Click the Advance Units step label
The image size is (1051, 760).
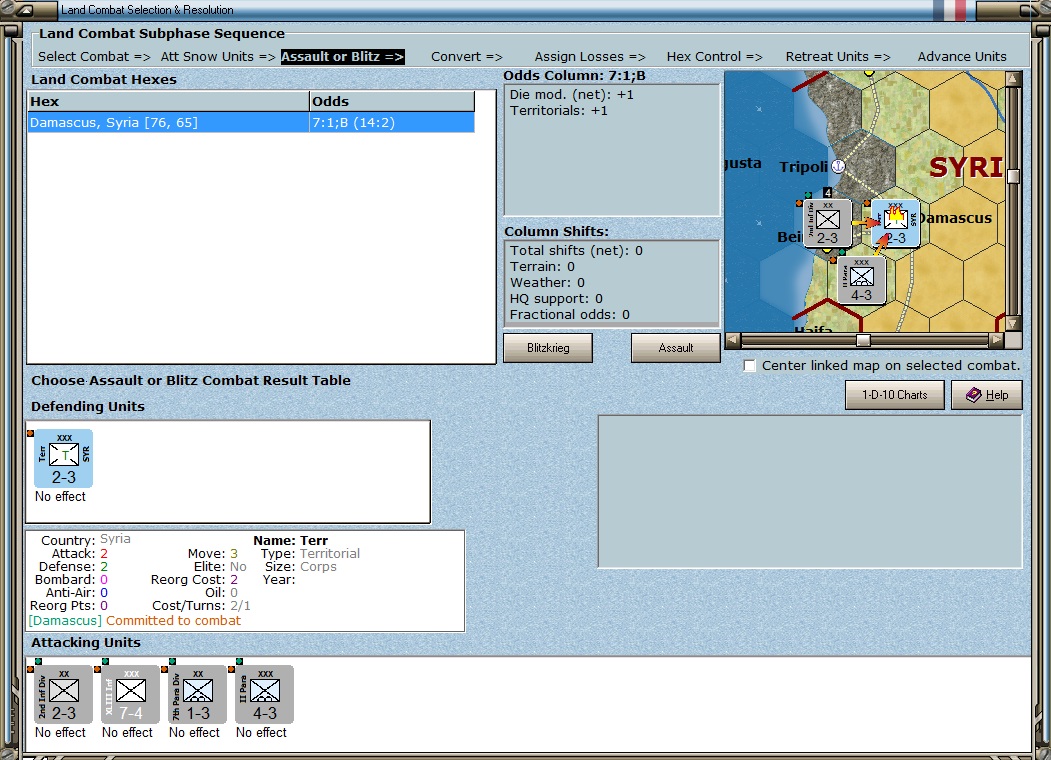tap(962, 57)
